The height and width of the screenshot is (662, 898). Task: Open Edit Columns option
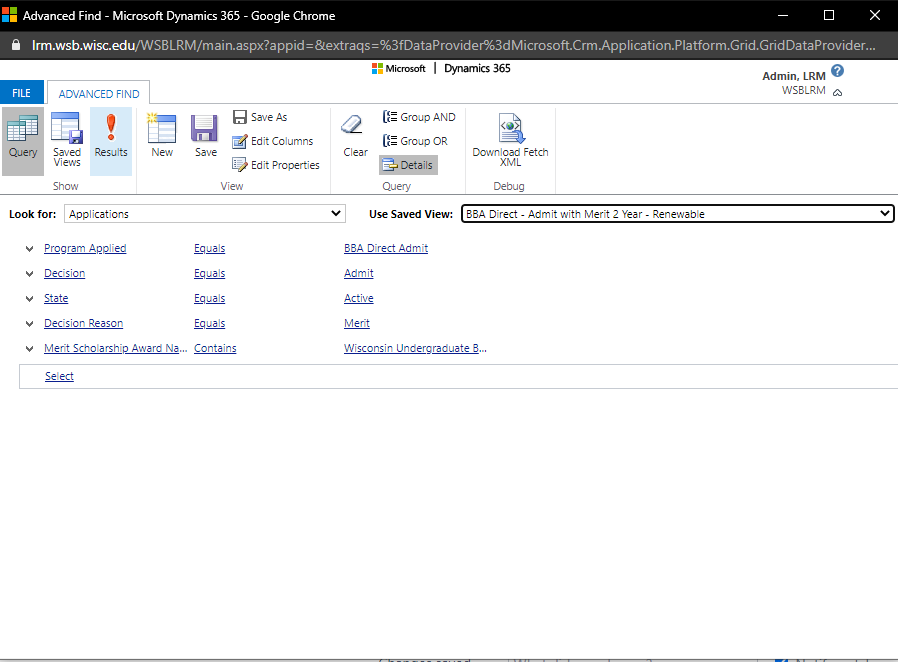(x=273, y=141)
